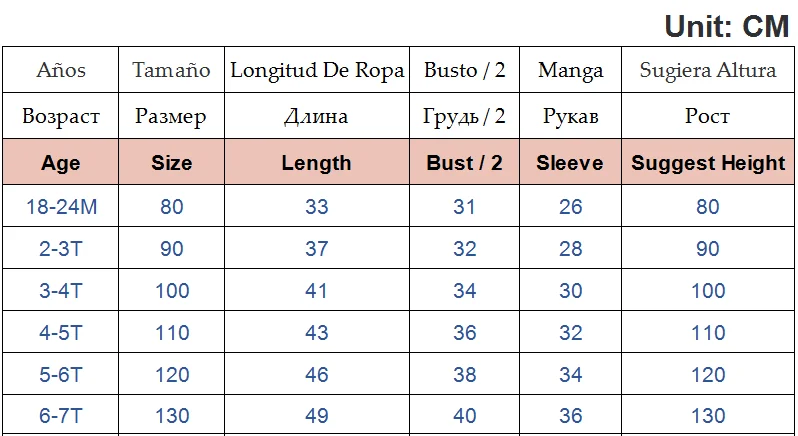The height and width of the screenshot is (436, 798).
Task: Select the Spanish header Años
Action: coord(61,70)
